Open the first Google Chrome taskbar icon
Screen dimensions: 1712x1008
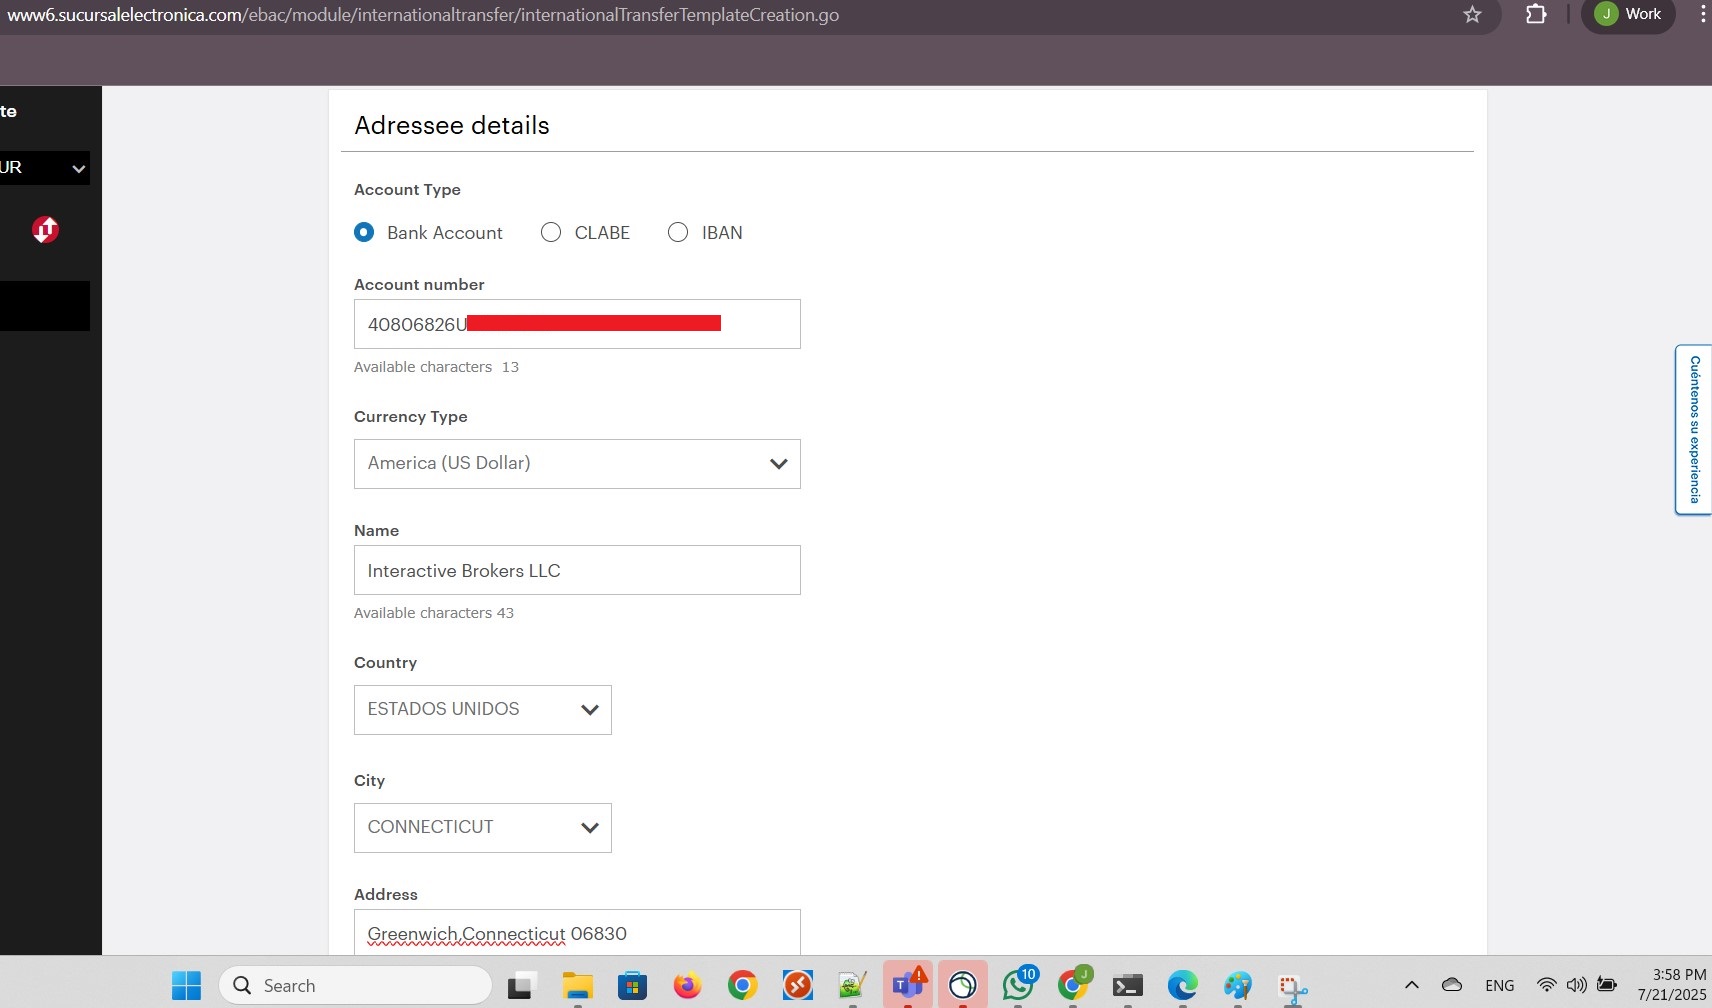click(x=742, y=986)
